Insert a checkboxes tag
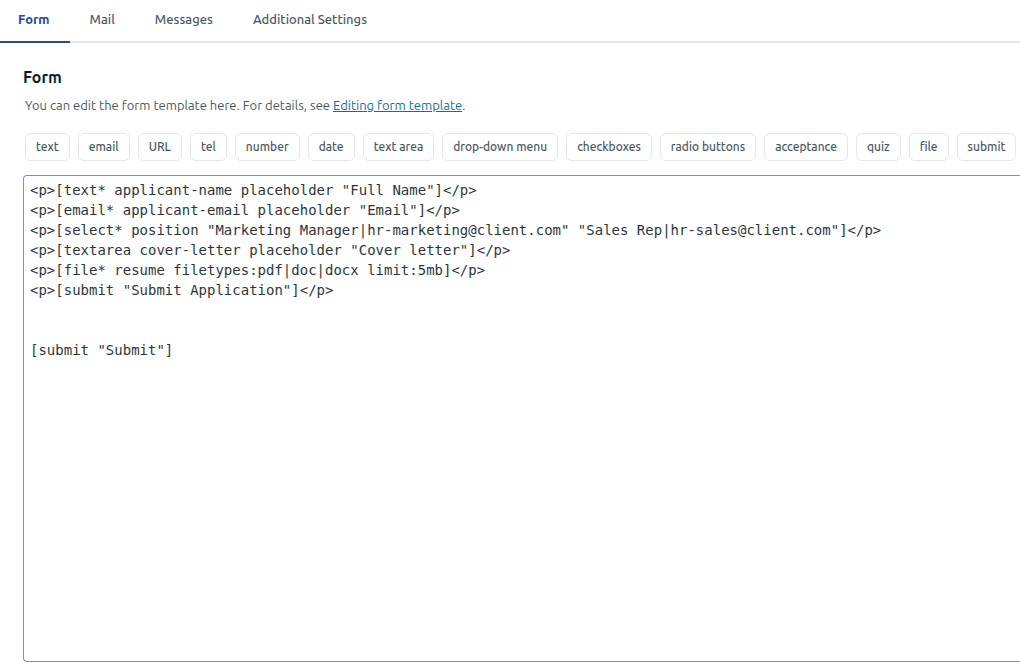 [x=608, y=147]
